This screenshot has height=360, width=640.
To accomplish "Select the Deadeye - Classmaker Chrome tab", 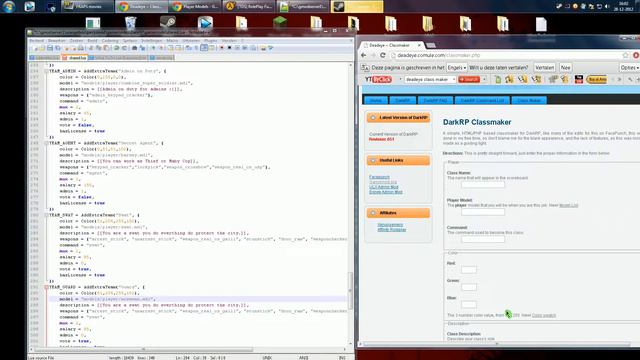I will click(390, 45).
